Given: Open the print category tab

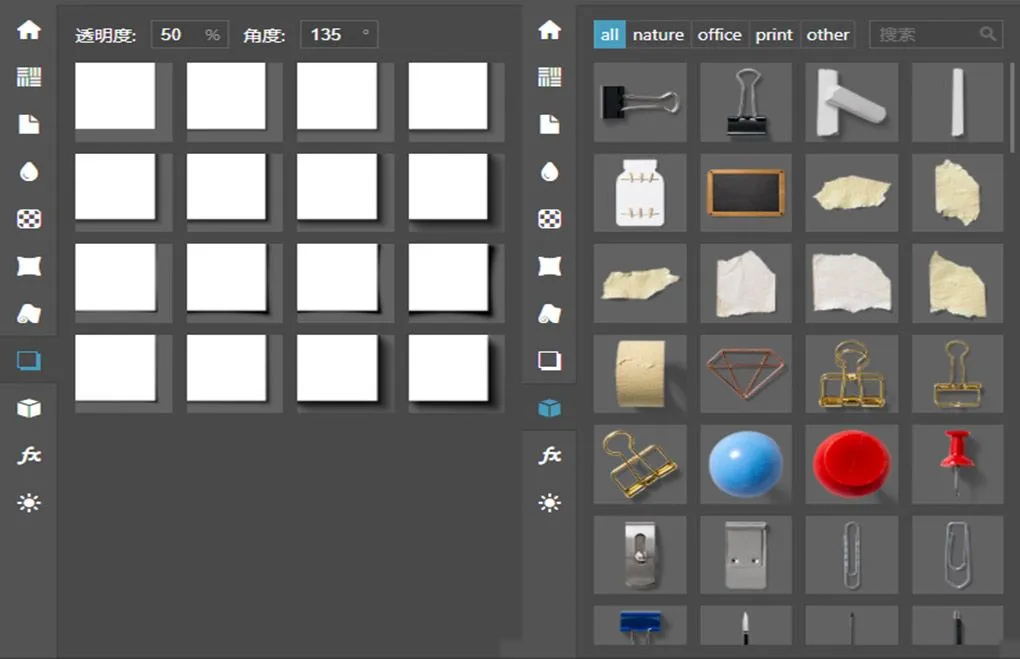Looking at the screenshot, I should [774, 34].
